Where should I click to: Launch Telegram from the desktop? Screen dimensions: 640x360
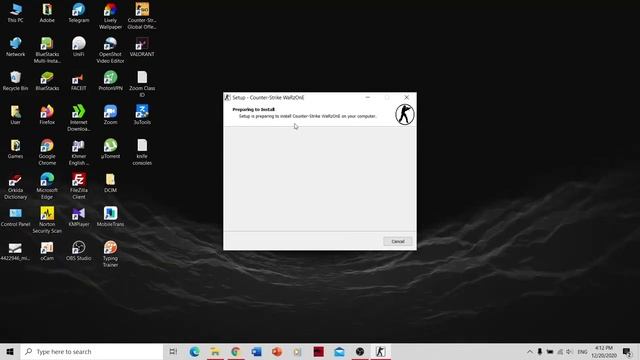tap(78, 13)
